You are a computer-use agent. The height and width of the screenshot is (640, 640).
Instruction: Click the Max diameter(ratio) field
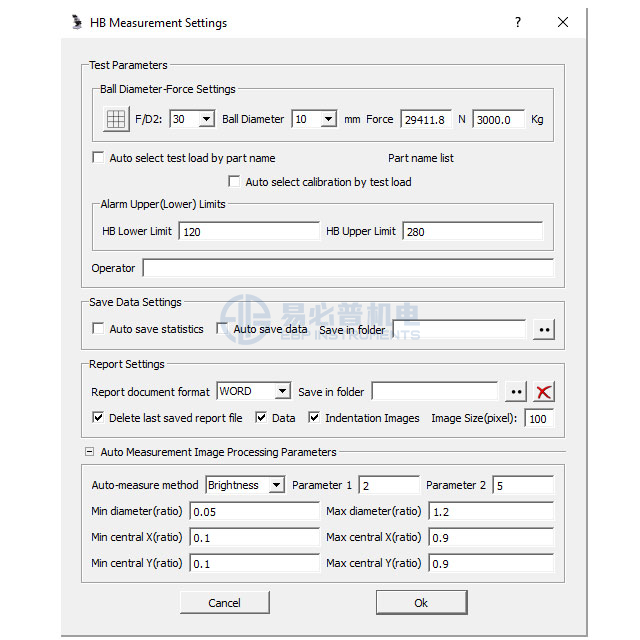pos(491,511)
